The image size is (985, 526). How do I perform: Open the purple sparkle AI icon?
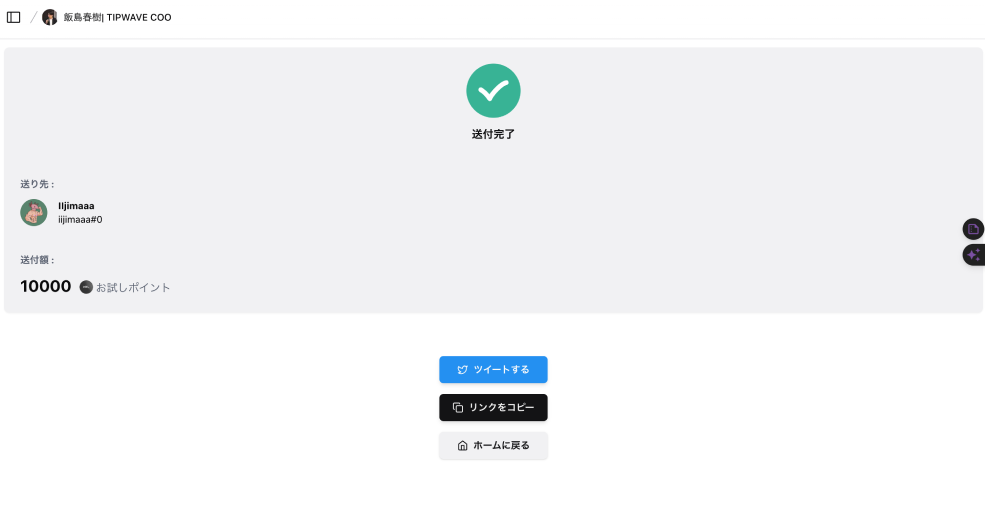(973, 255)
